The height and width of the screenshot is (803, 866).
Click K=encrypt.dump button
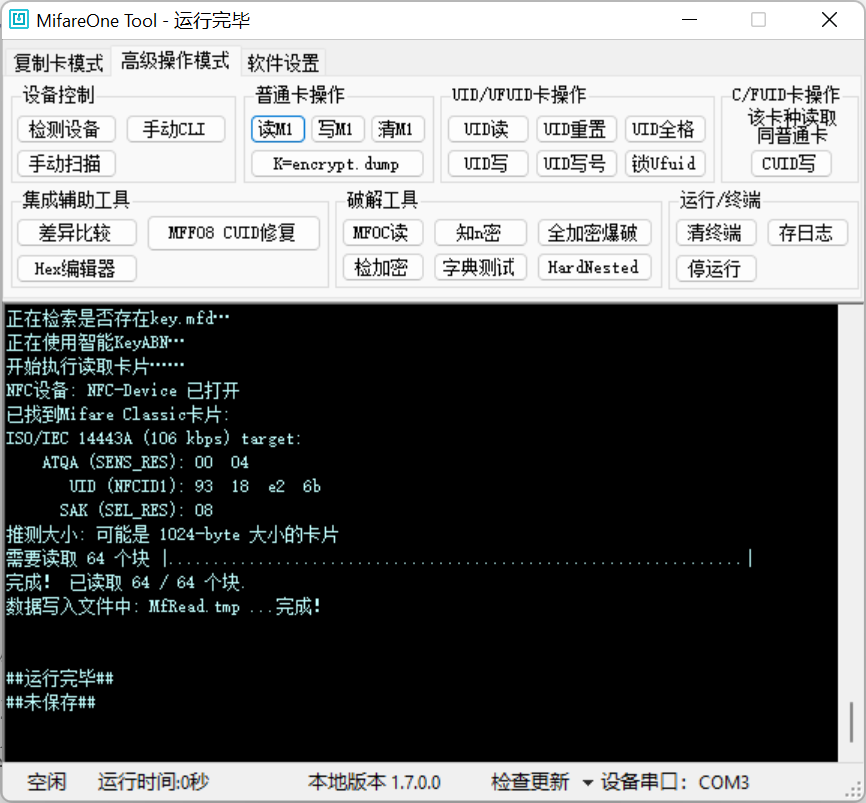click(x=337, y=163)
